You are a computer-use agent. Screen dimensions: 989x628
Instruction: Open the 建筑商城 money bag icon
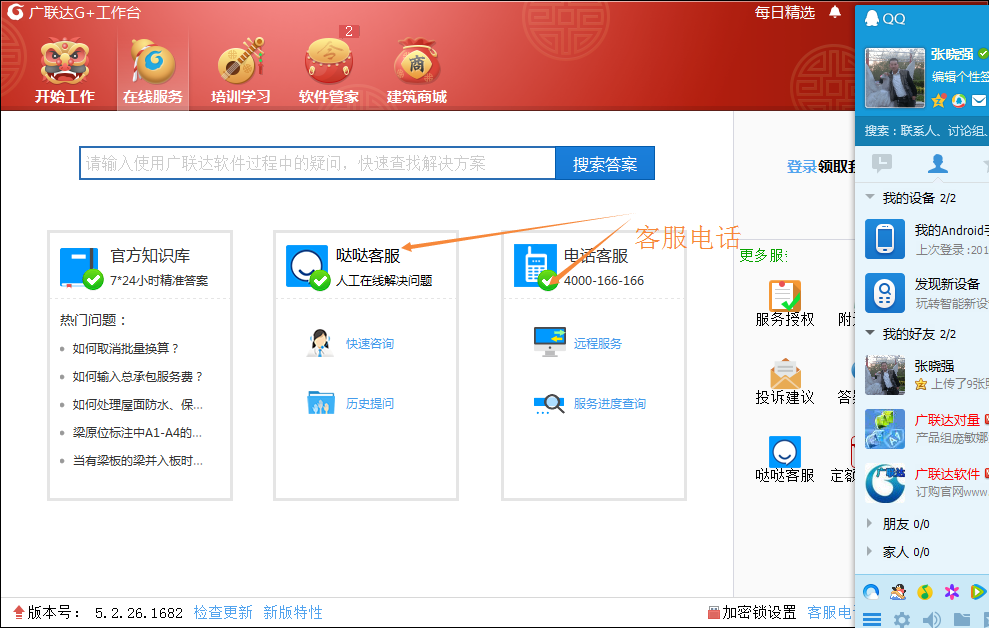[x=416, y=61]
